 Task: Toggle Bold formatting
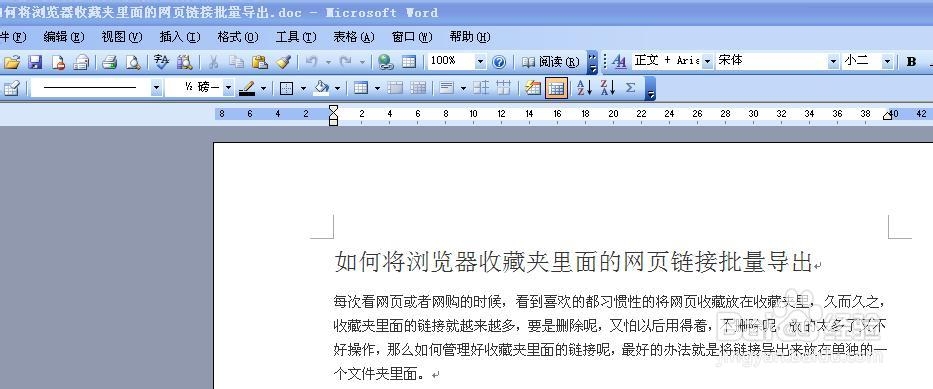(911, 61)
